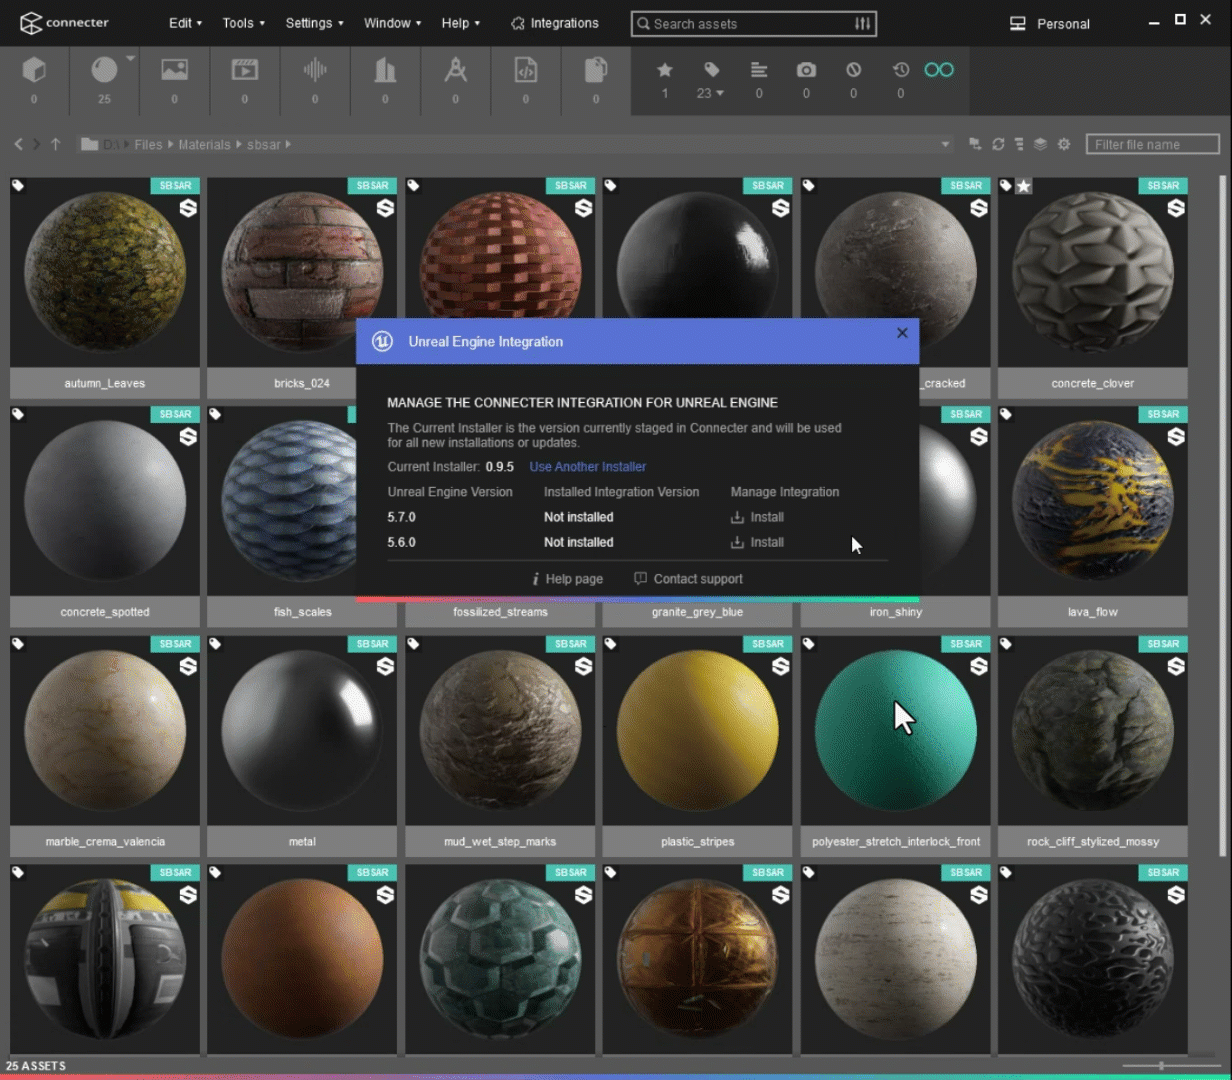Viewport: 1232px width, 1080px height.
Task: Open view settings gear icon
Action: coord(1064,144)
